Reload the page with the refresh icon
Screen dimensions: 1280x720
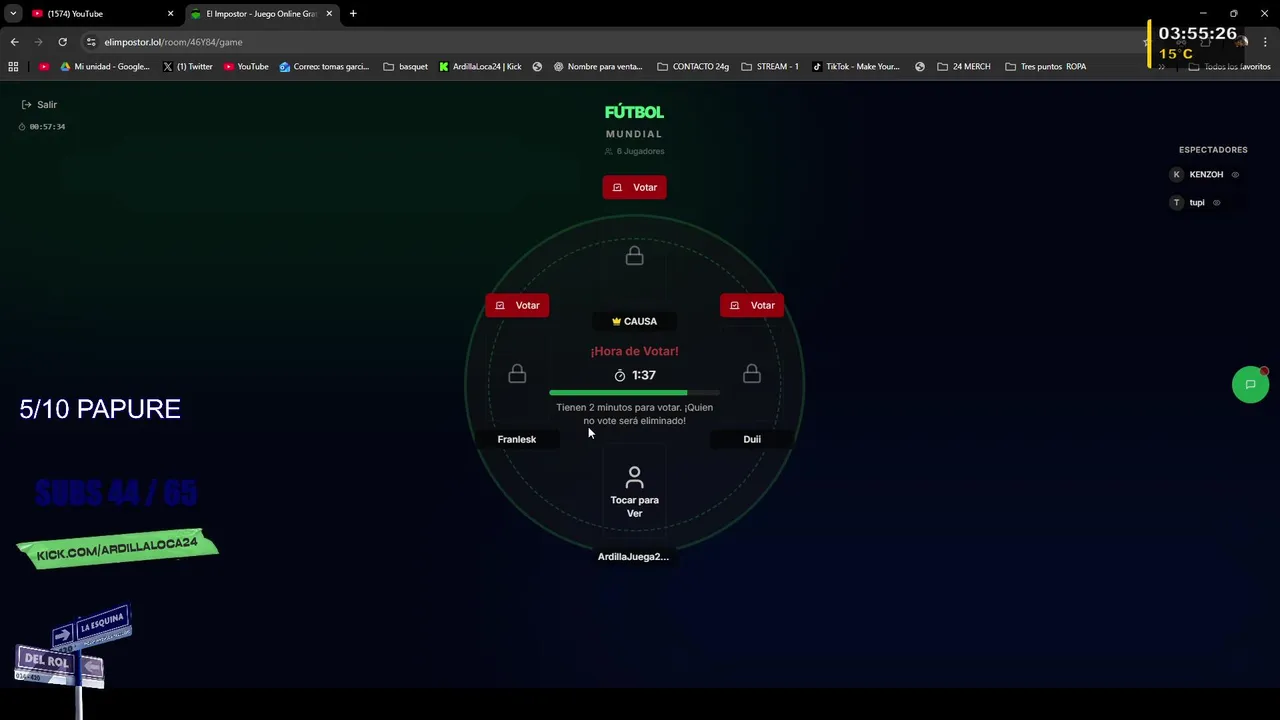[x=62, y=42]
